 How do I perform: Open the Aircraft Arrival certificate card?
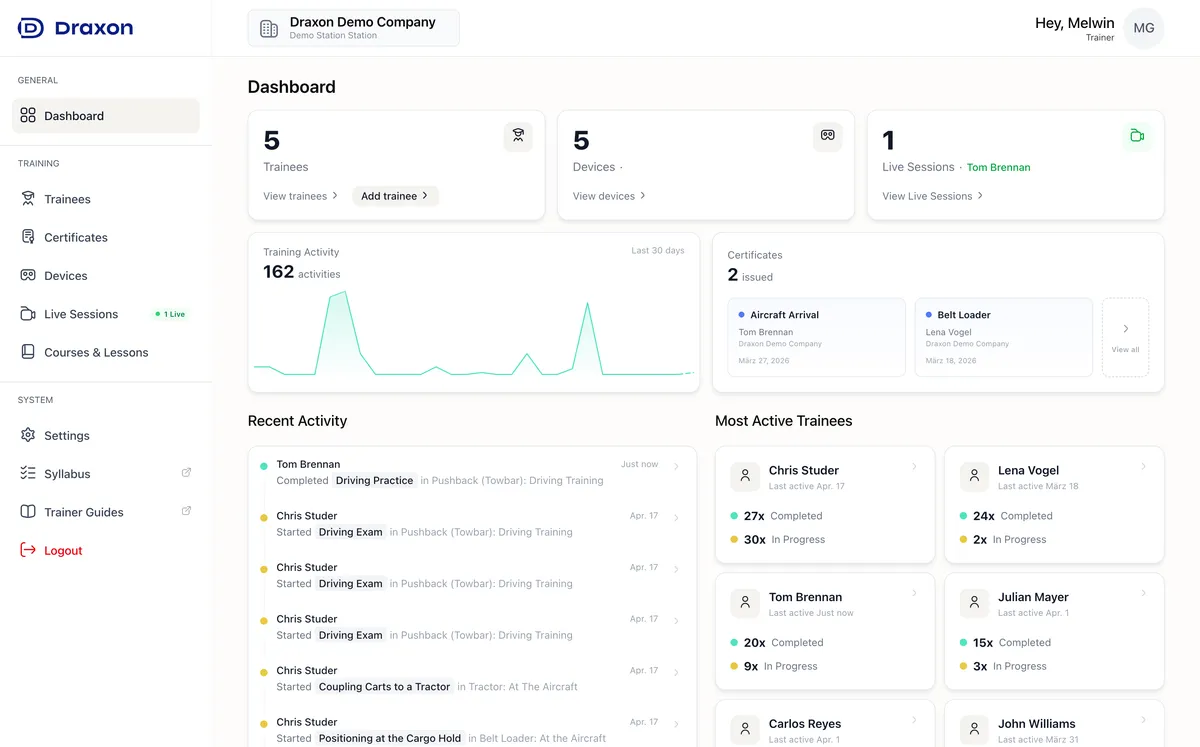[x=816, y=337]
